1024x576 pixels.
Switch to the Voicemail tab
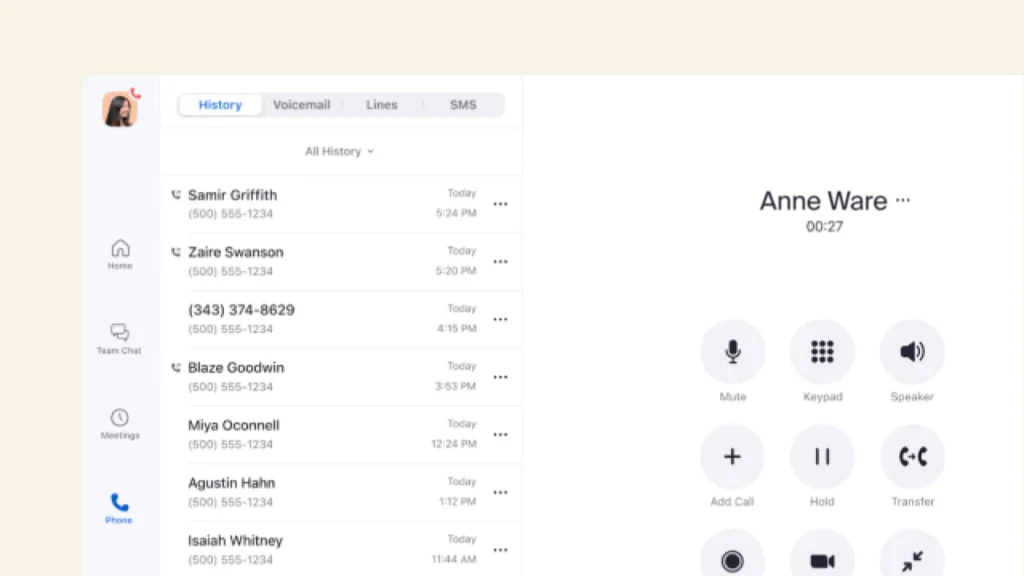pyautogui.click(x=302, y=105)
